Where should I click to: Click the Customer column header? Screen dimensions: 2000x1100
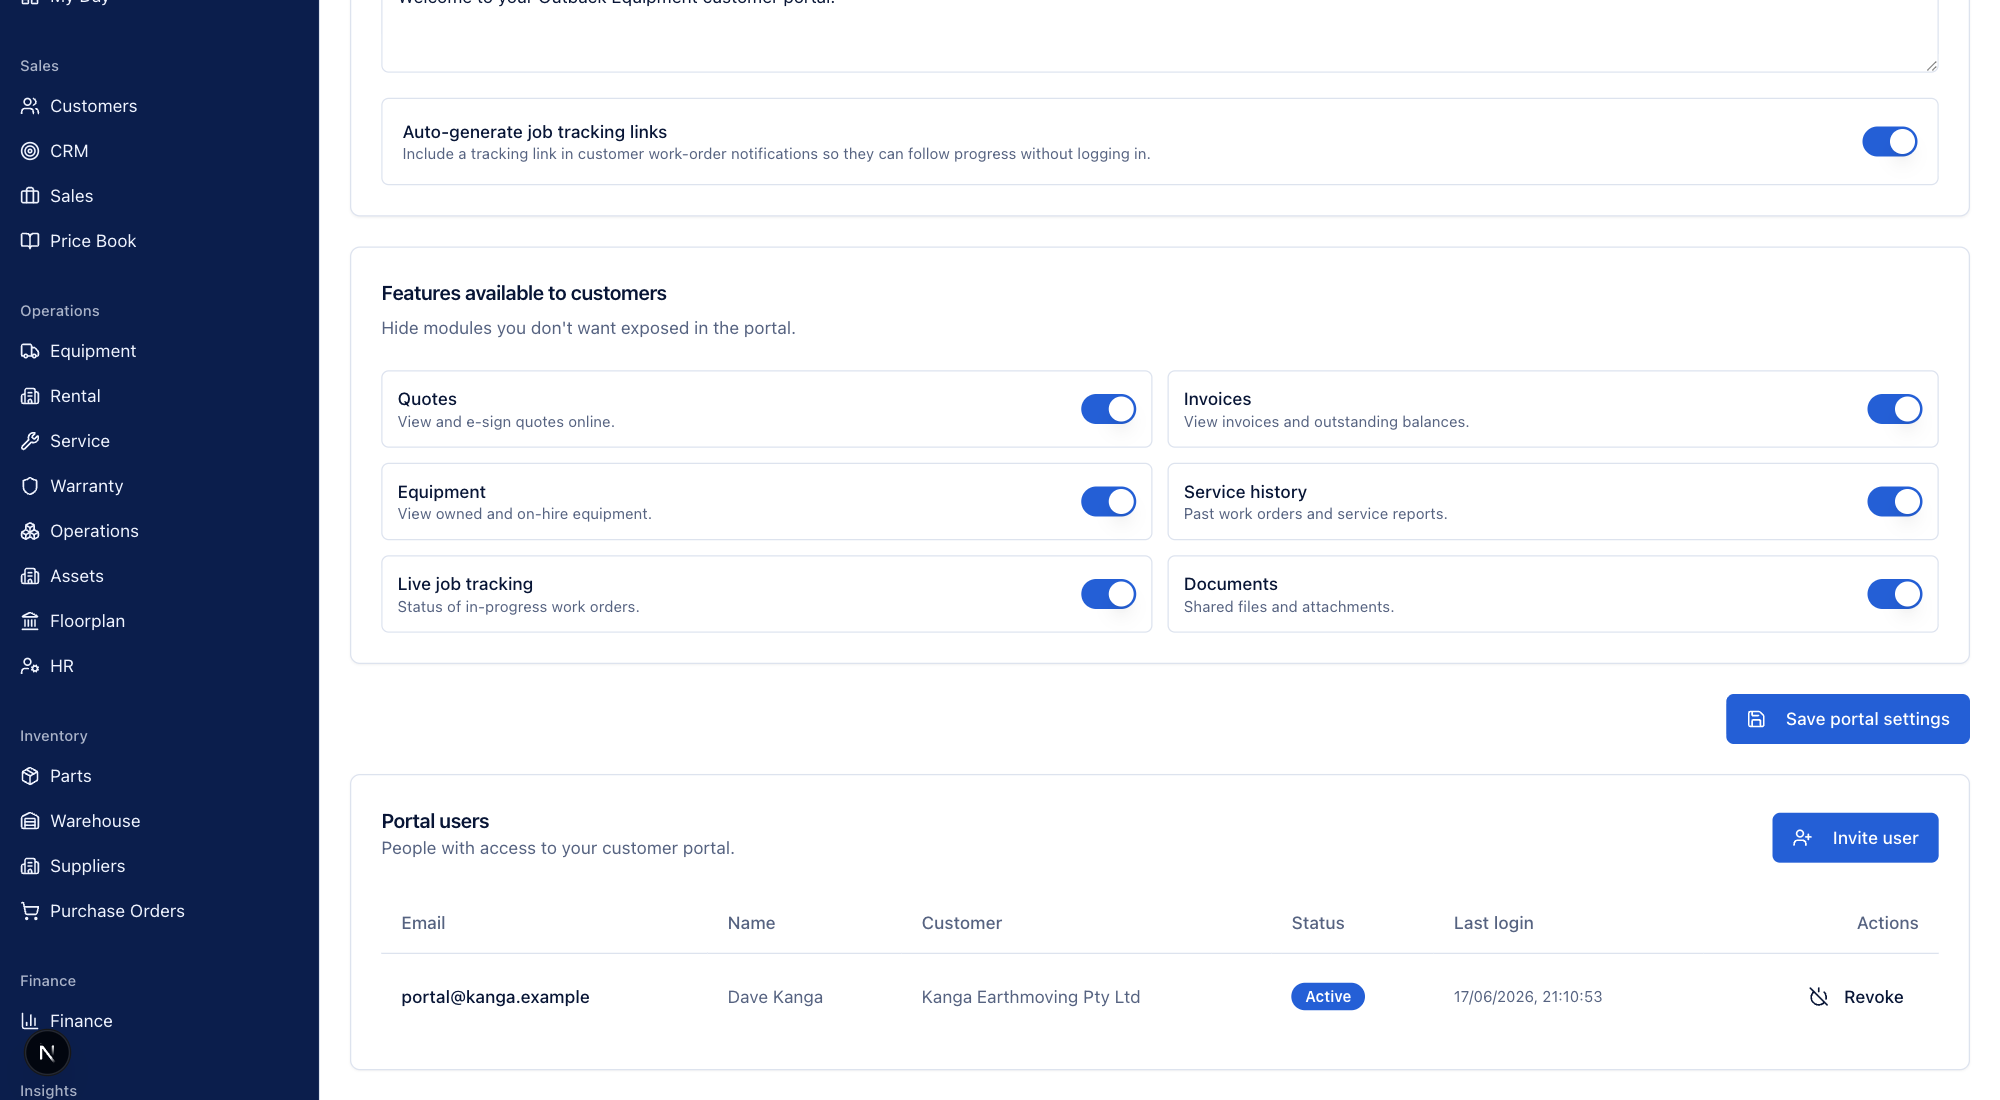[x=961, y=923]
